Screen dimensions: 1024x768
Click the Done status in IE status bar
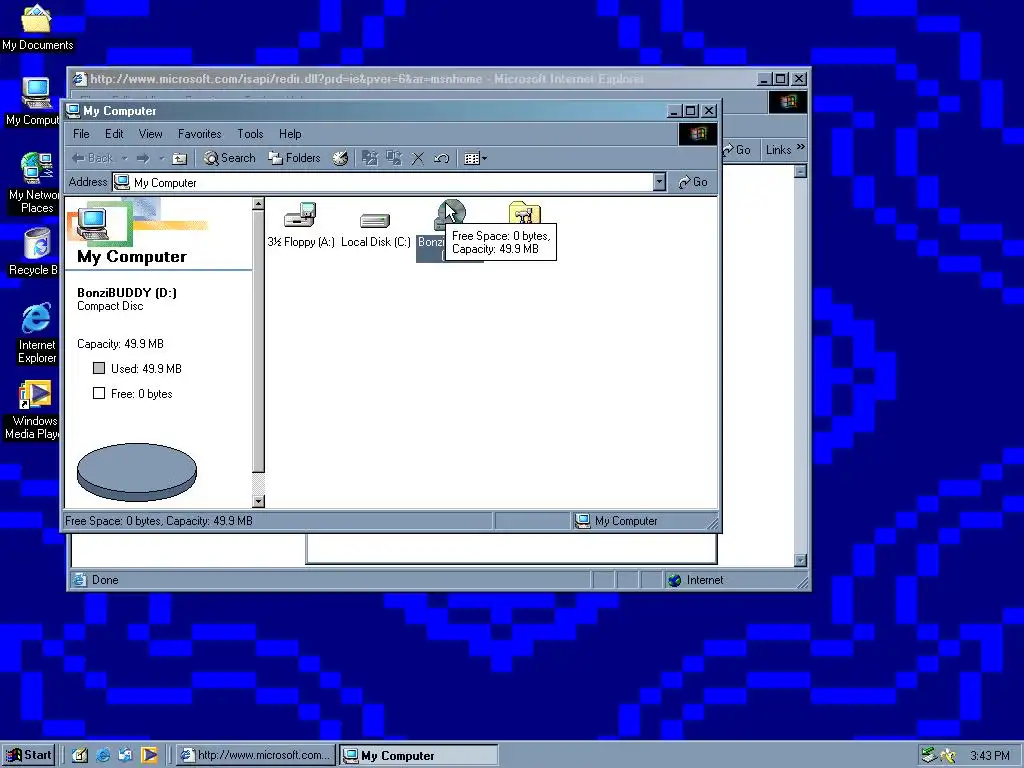[x=104, y=580]
